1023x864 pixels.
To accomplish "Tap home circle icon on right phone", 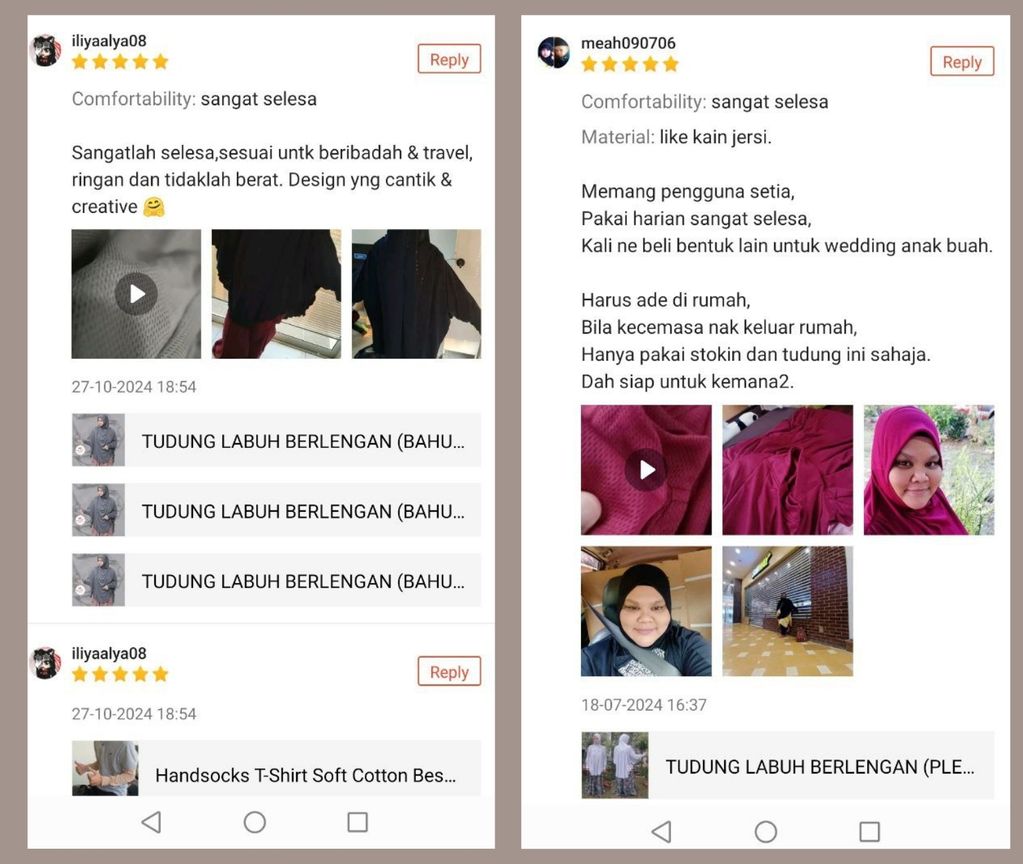I will [765, 831].
